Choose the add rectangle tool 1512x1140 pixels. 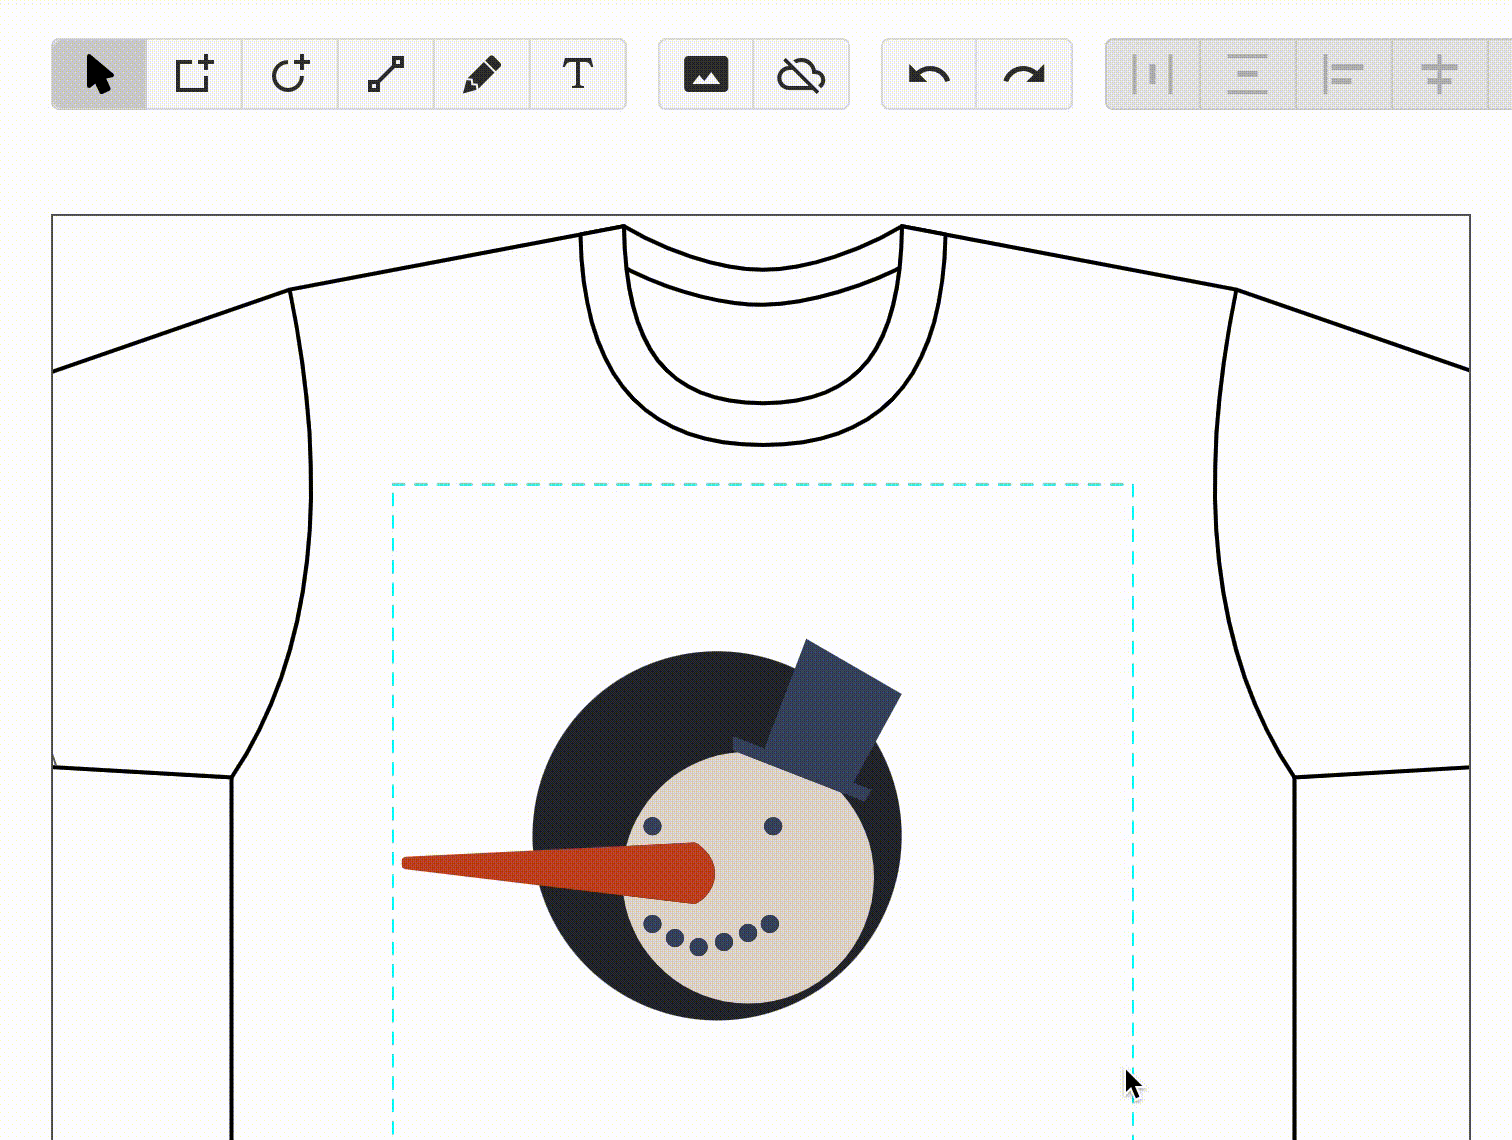(194, 75)
